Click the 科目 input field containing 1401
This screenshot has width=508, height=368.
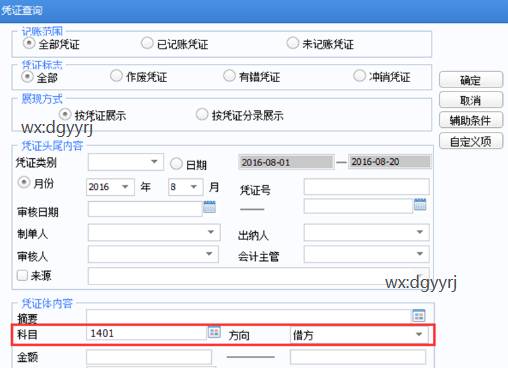tap(147, 333)
